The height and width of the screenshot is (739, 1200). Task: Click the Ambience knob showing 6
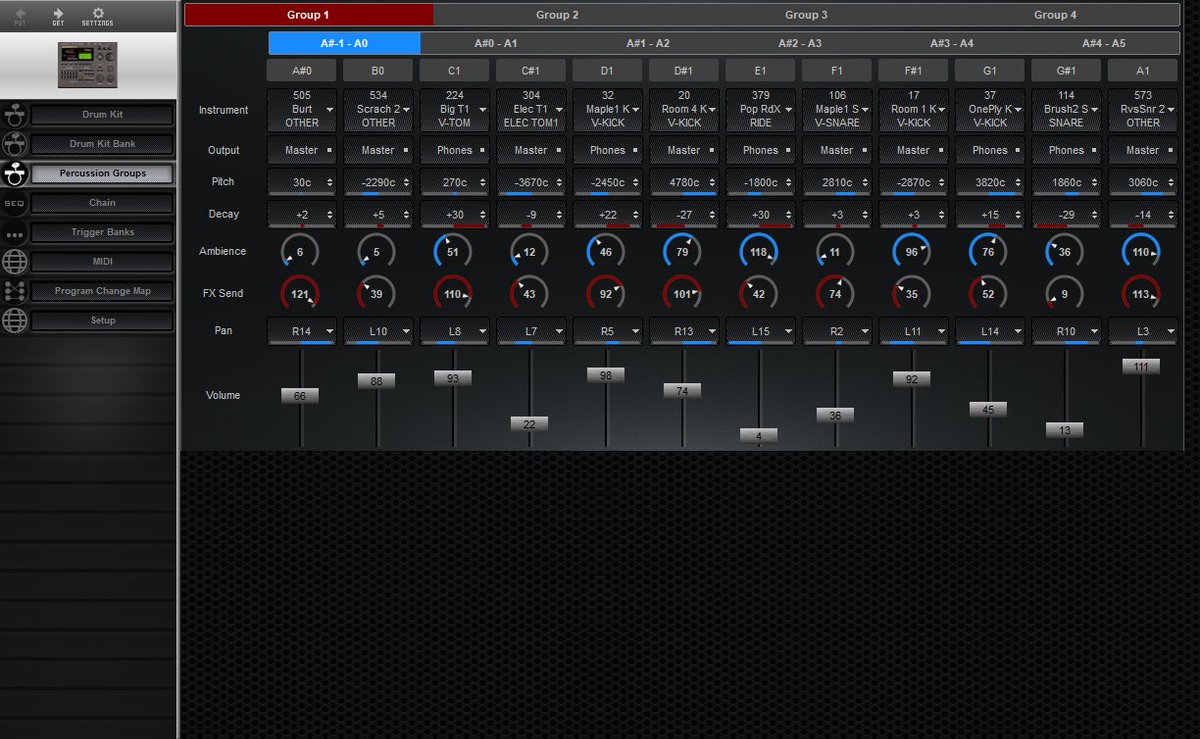(302, 252)
